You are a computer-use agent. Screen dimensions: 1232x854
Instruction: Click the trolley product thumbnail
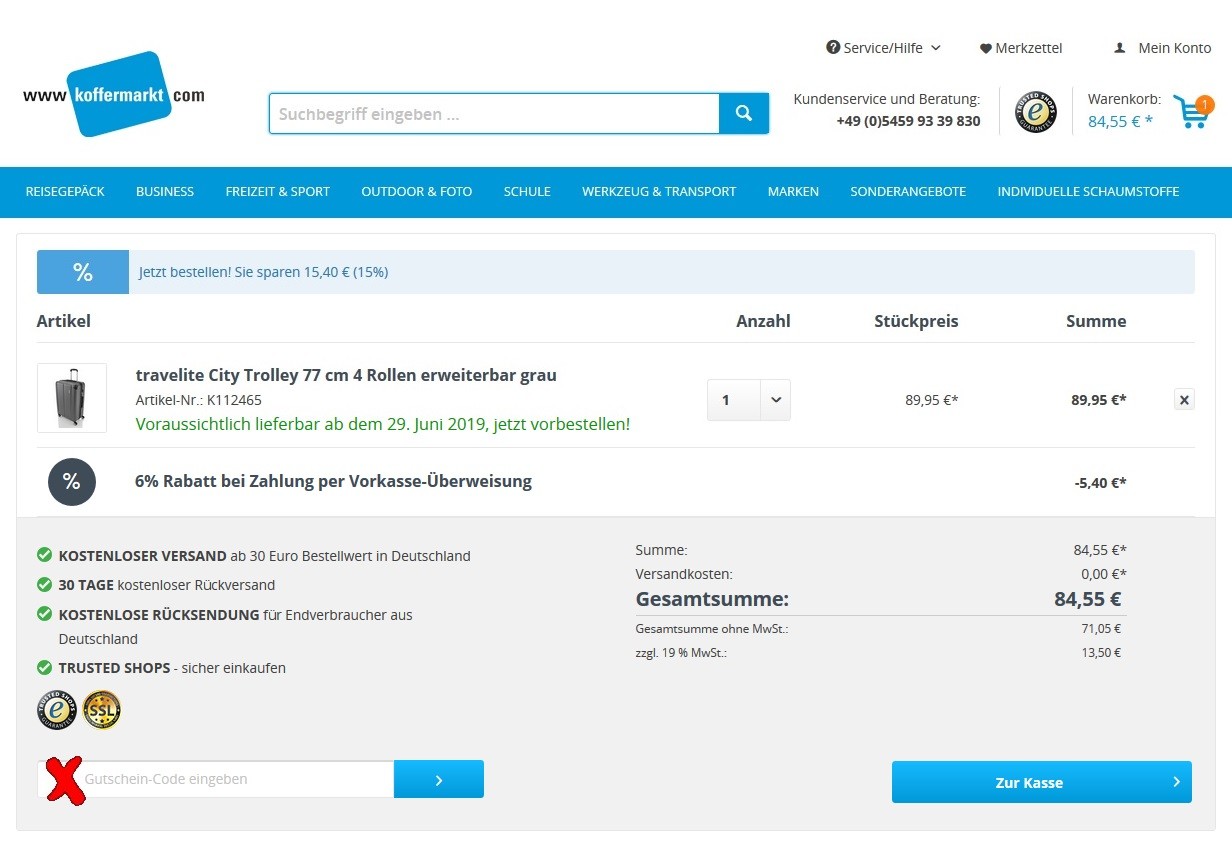click(x=72, y=398)
